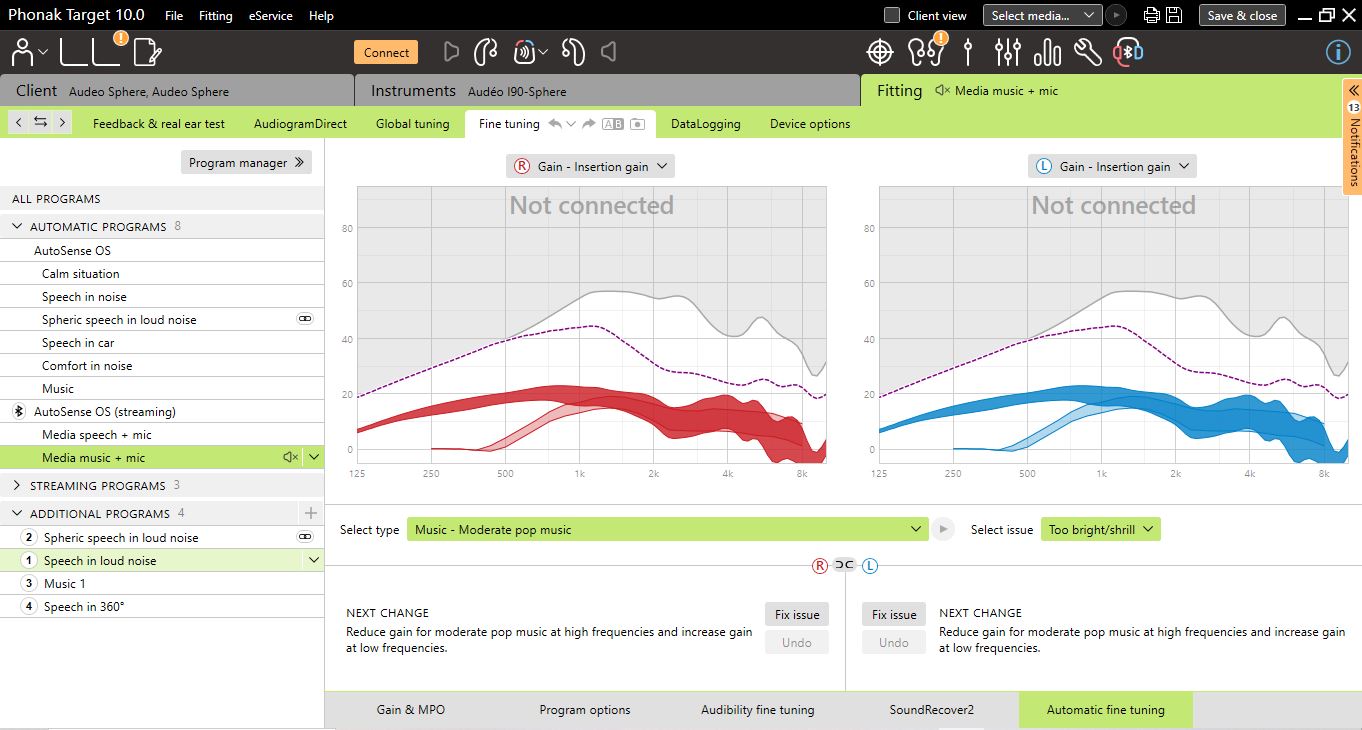This screenshot has width=1362, height=730.
Task: Open the blue information icon
Action: pyautogui.click(x=1337, y=52)
